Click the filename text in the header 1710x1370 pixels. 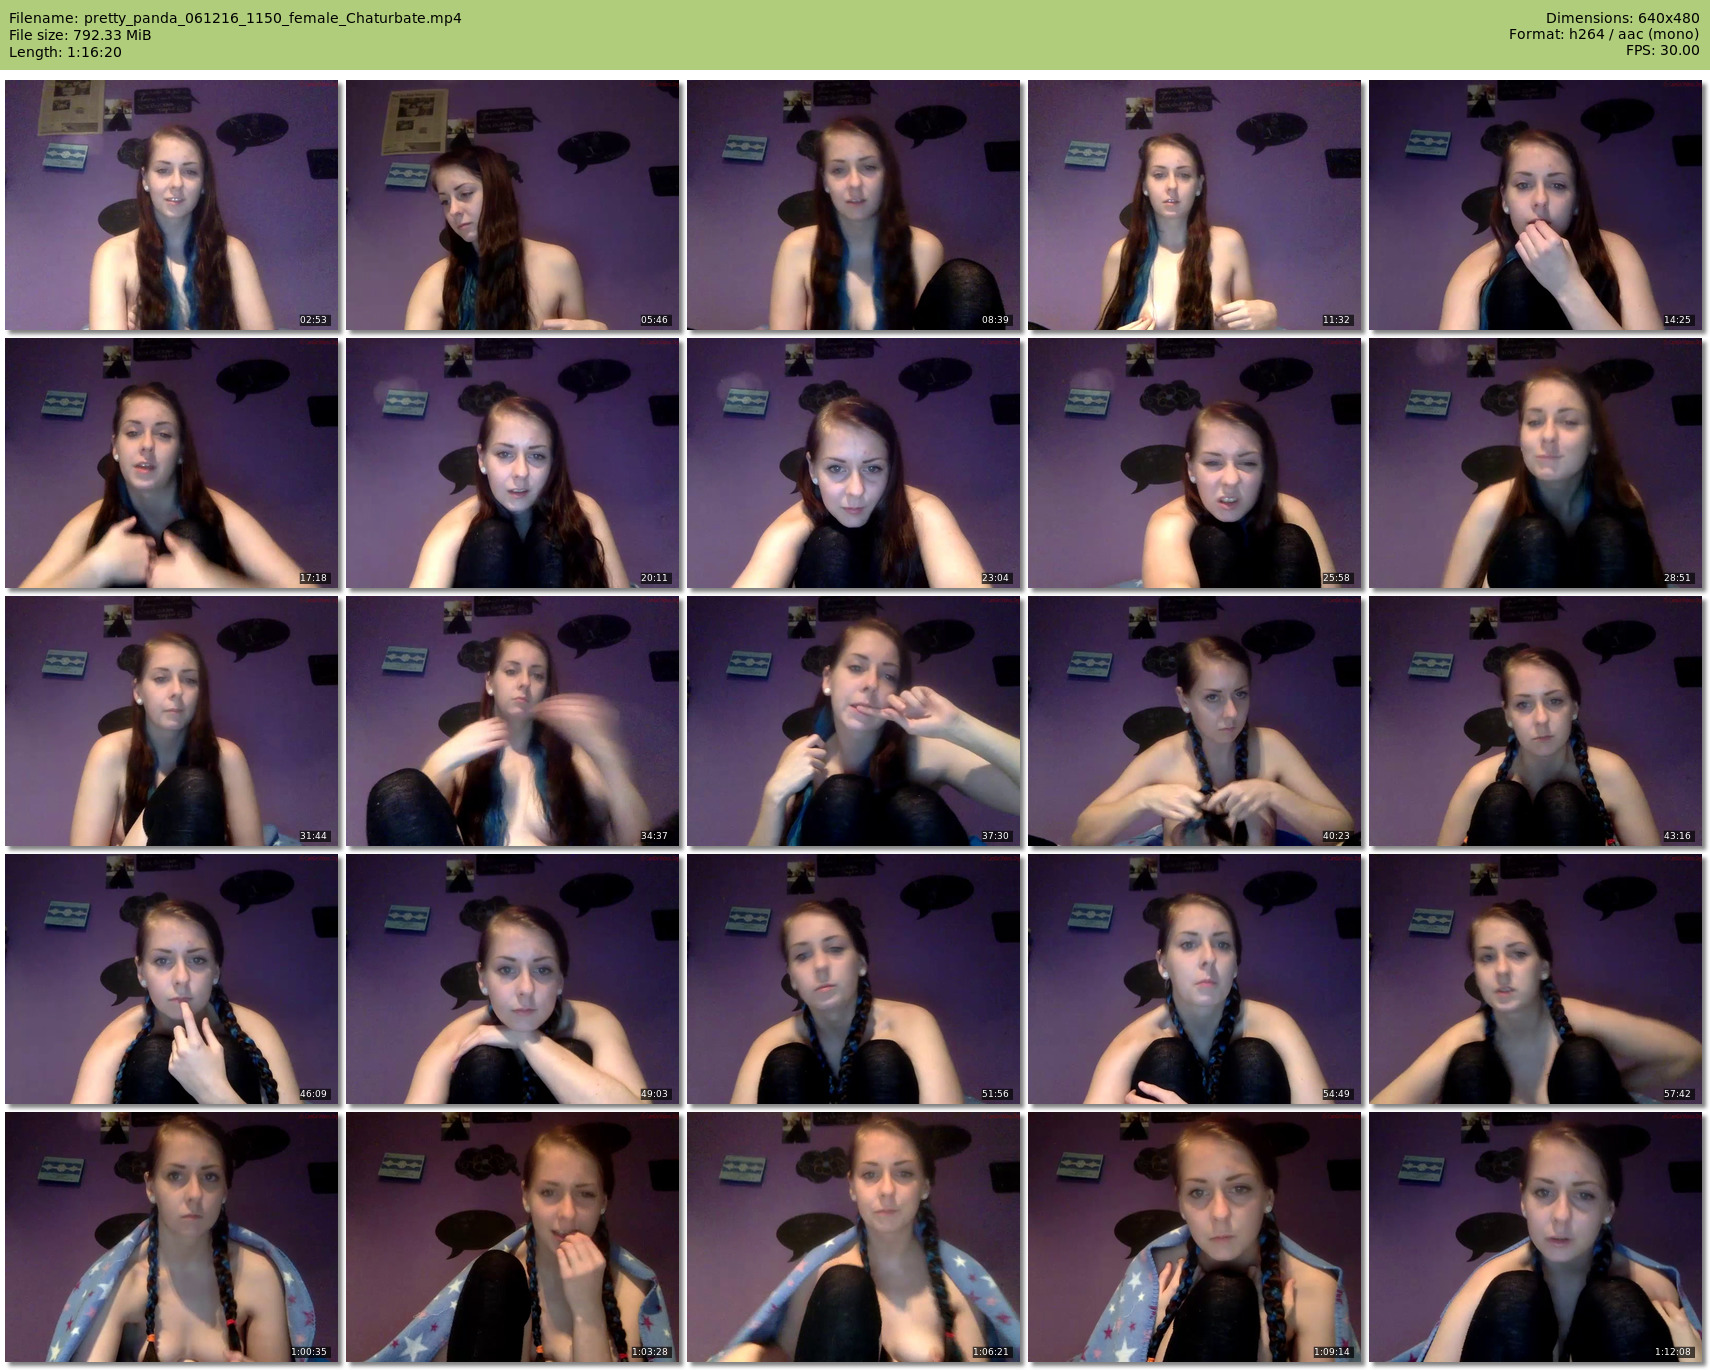(x=235, y=18)
